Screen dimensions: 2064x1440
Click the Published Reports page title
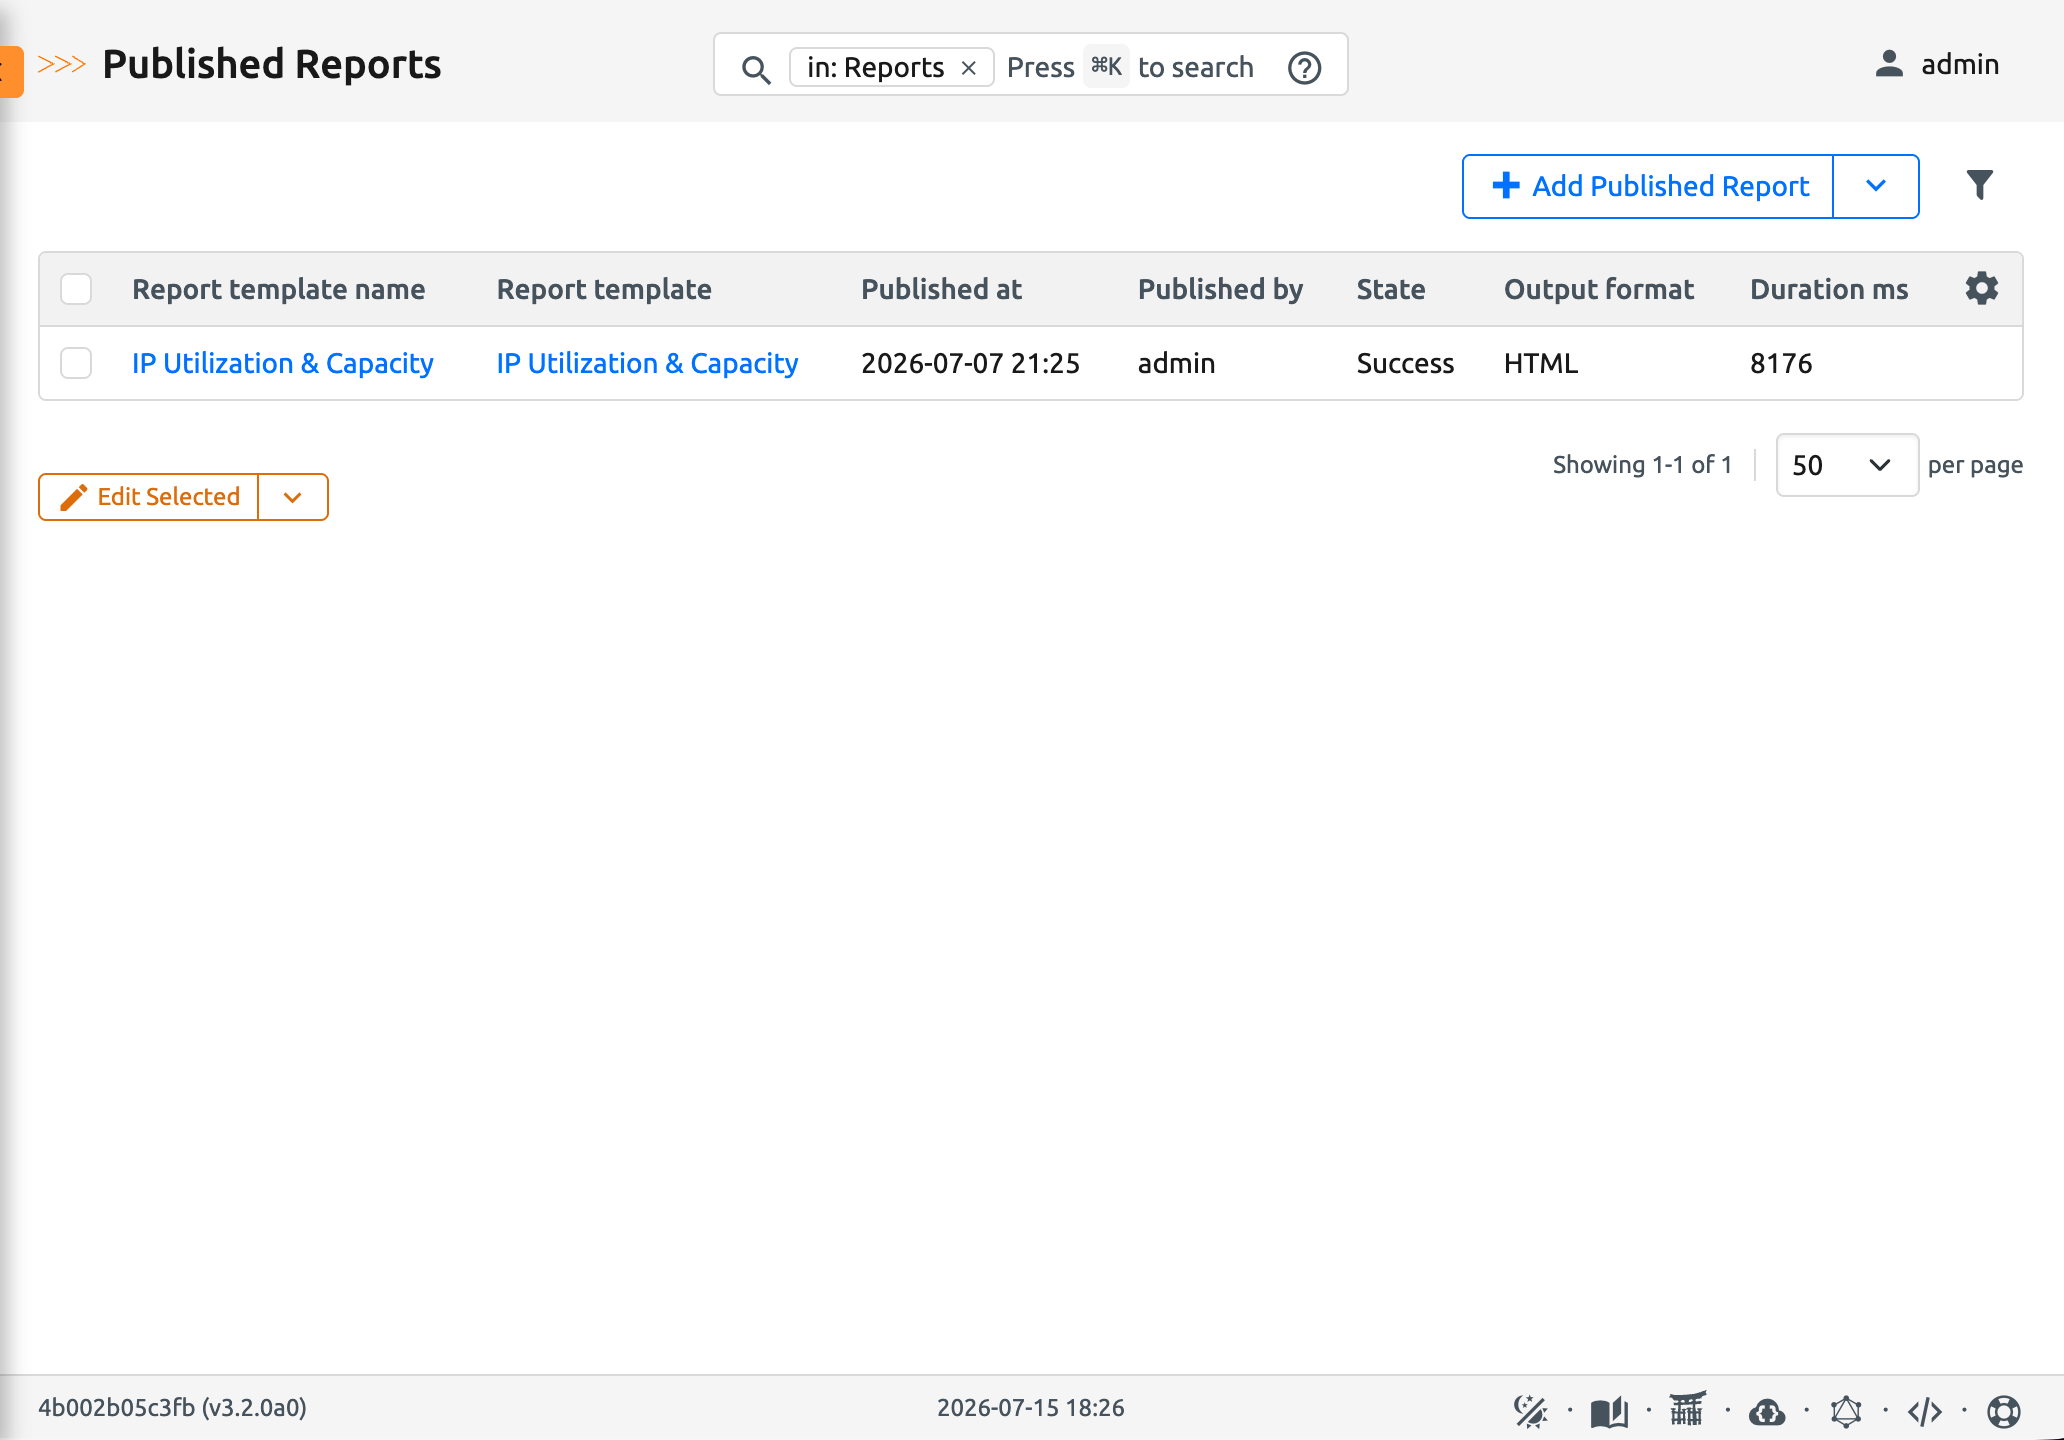click(x=271, y=65)
